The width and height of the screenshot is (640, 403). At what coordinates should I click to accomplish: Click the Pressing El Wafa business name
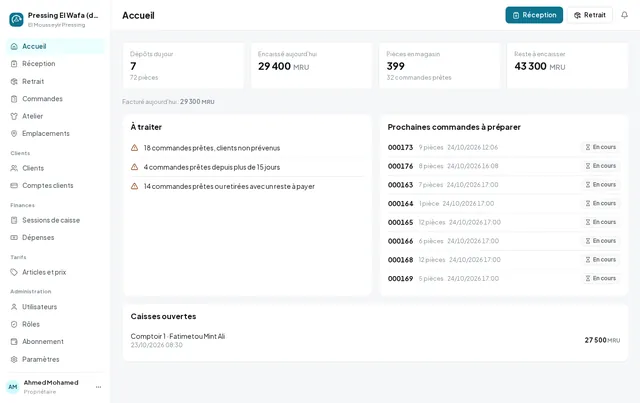click(x=63, y=16)
